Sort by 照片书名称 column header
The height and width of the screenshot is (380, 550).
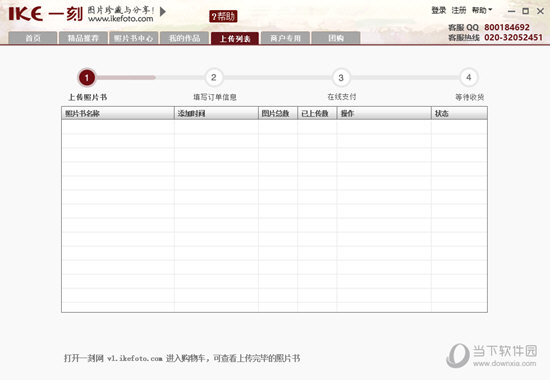[x=118, y=113]
